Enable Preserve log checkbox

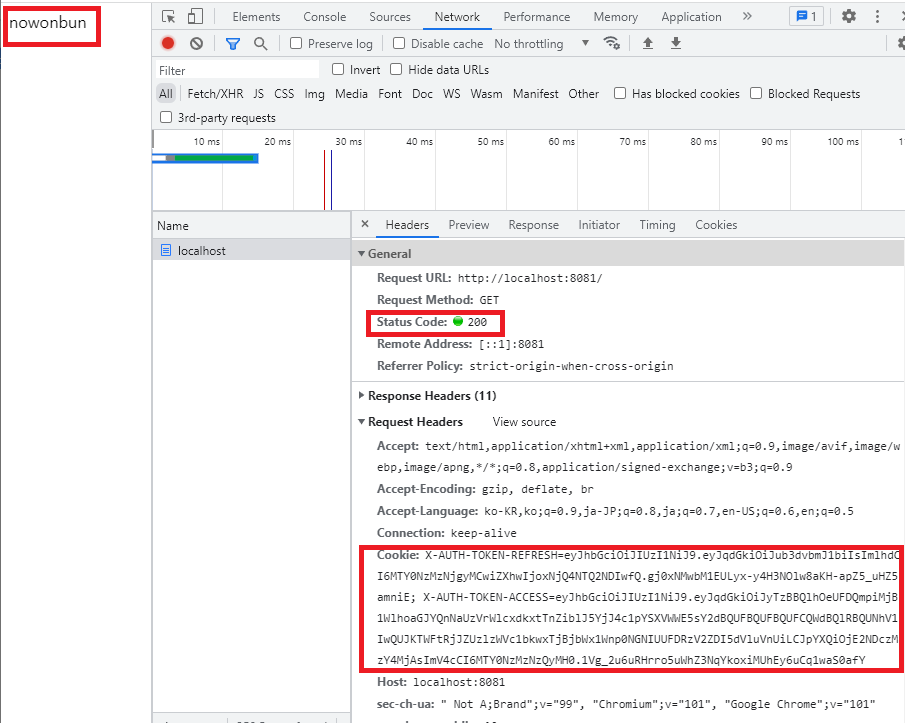click(296, 43)
